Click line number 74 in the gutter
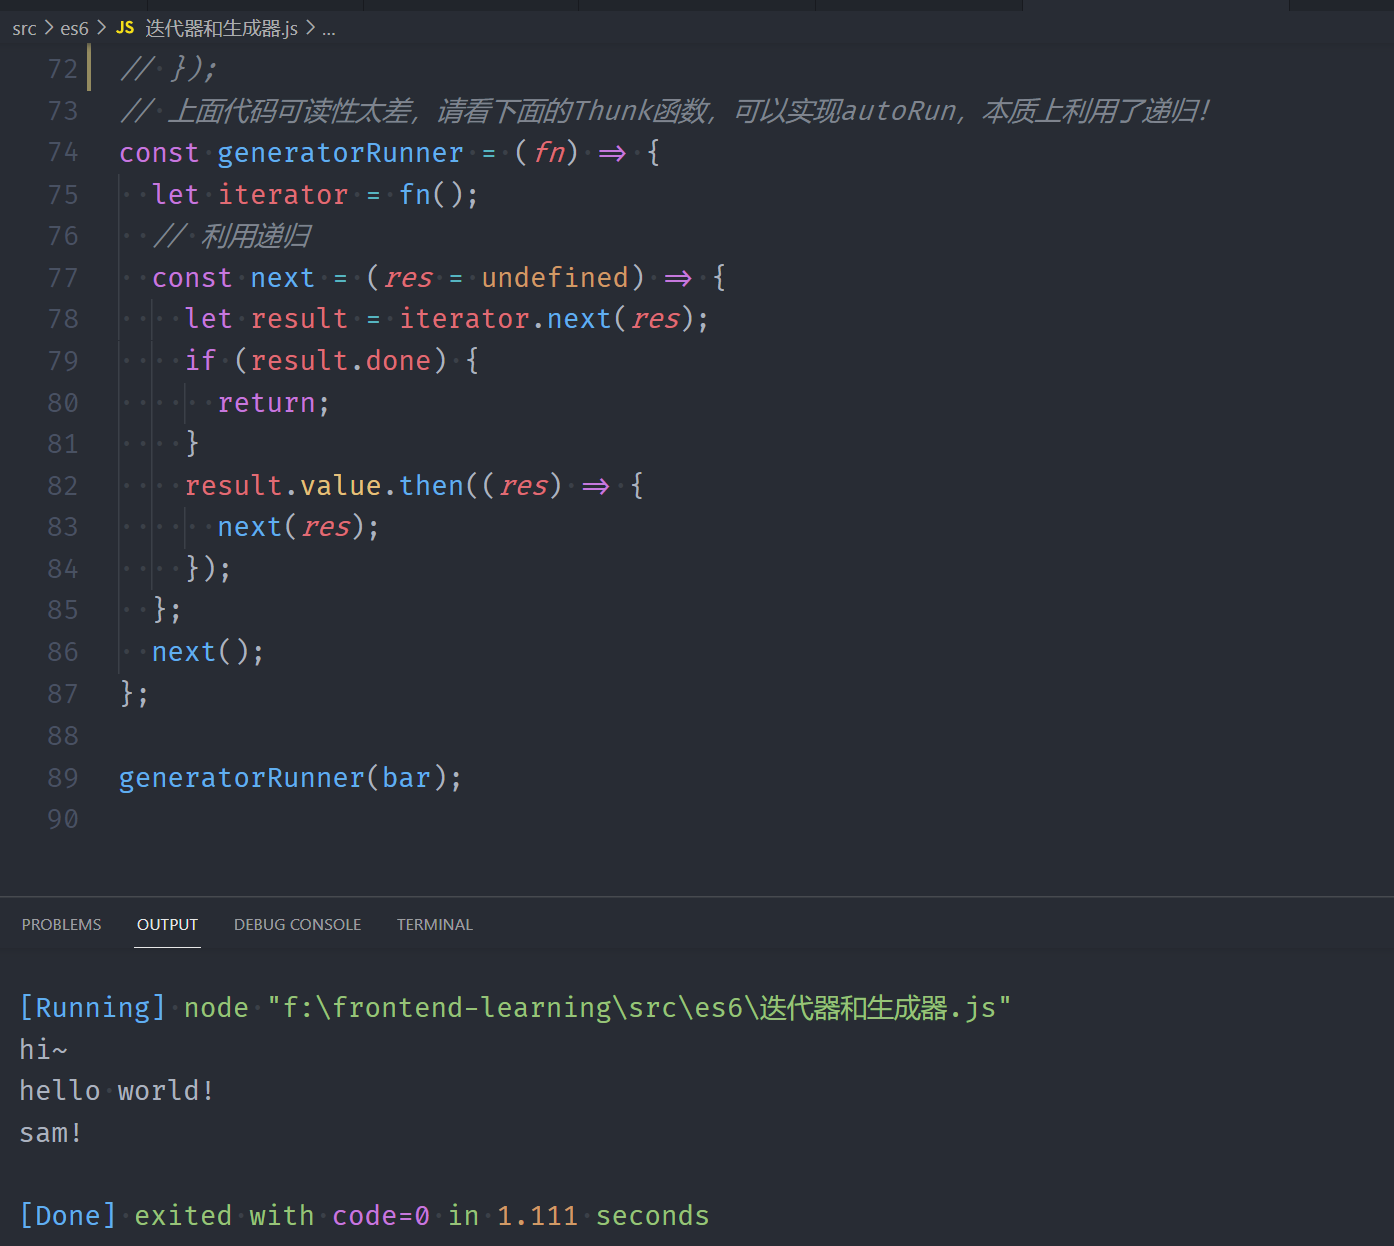This screenshot has width=1394, height=1246. (x=62, y=152)
